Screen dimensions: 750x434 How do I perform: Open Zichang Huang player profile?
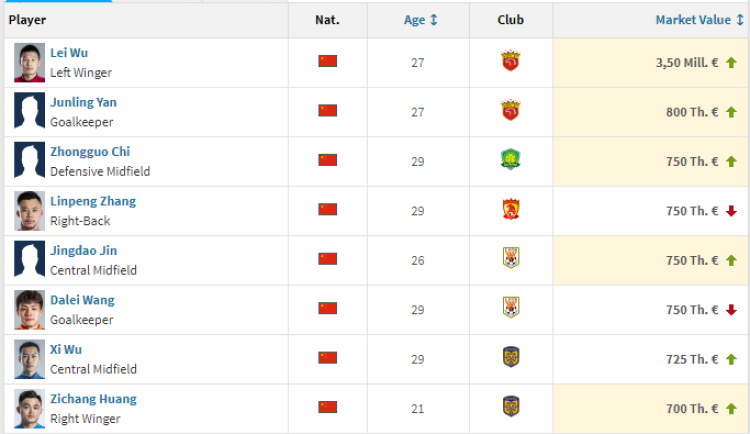(93, 399)
